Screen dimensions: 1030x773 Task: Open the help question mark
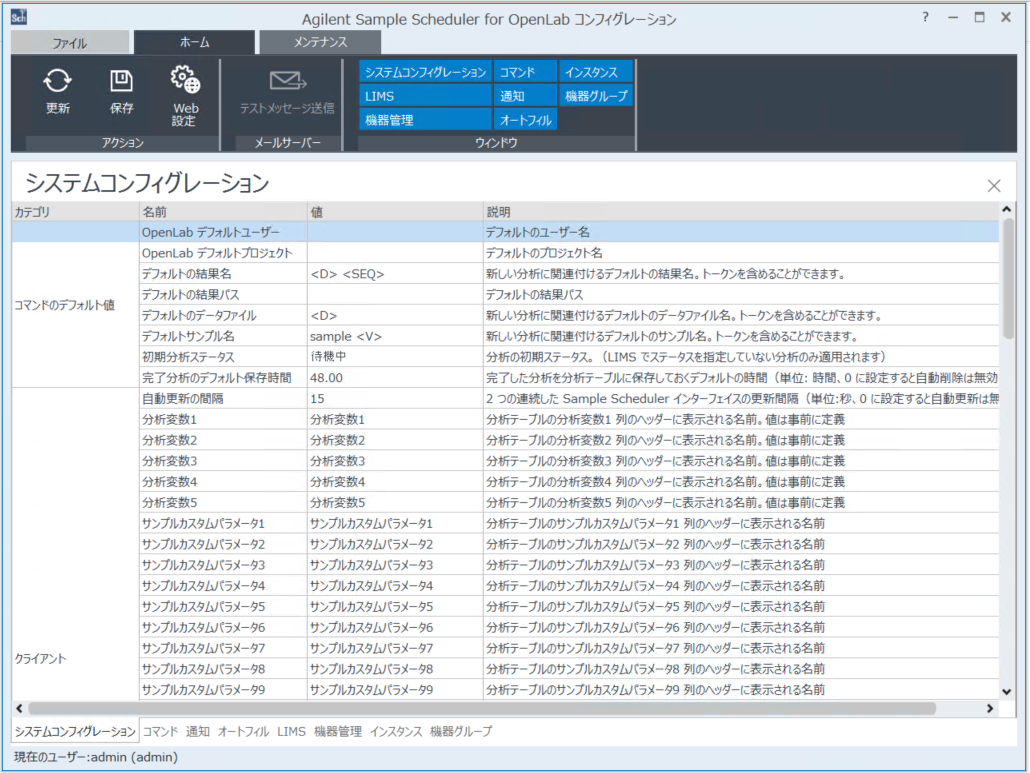click(x=925, y=17)
